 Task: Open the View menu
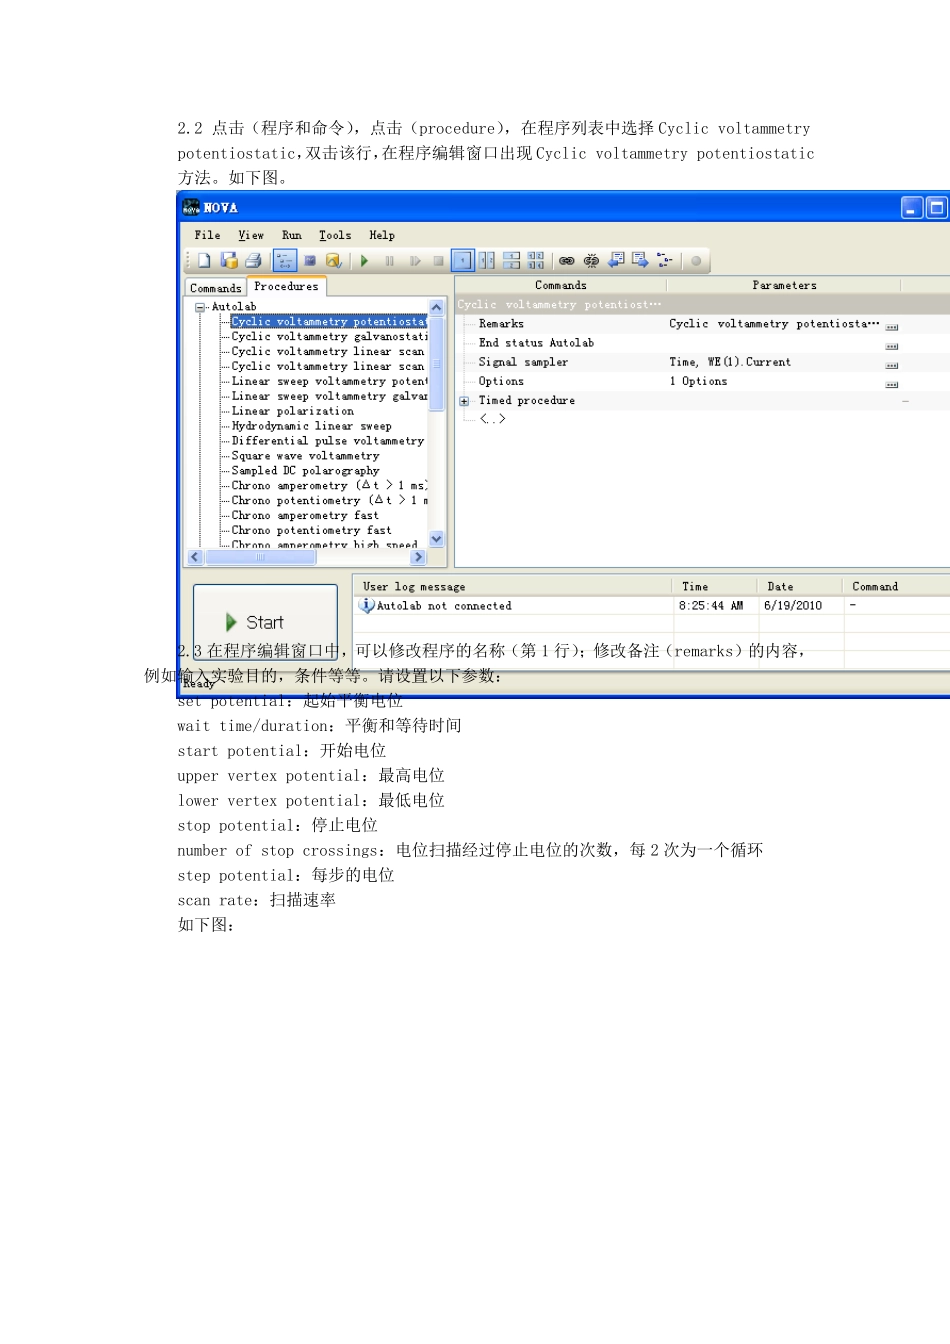(251, 235)
